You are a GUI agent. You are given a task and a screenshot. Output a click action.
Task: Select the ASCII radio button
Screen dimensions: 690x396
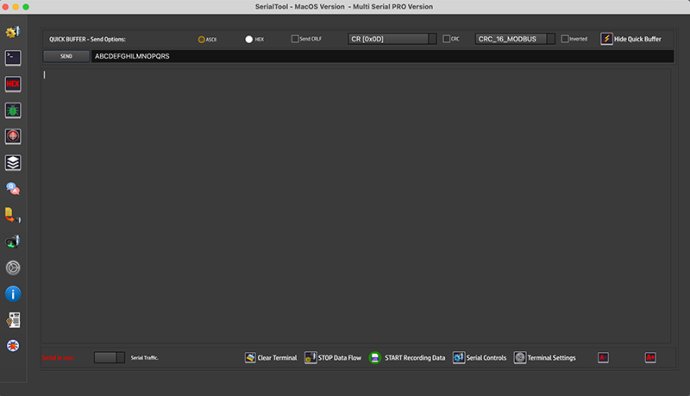[201, 39]
